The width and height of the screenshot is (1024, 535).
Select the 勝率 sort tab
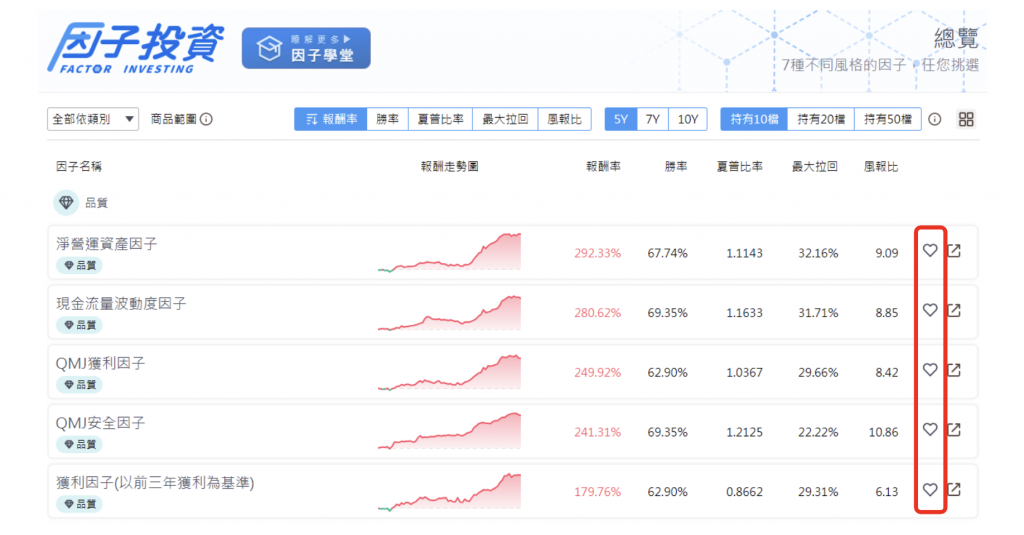(388, 119)
